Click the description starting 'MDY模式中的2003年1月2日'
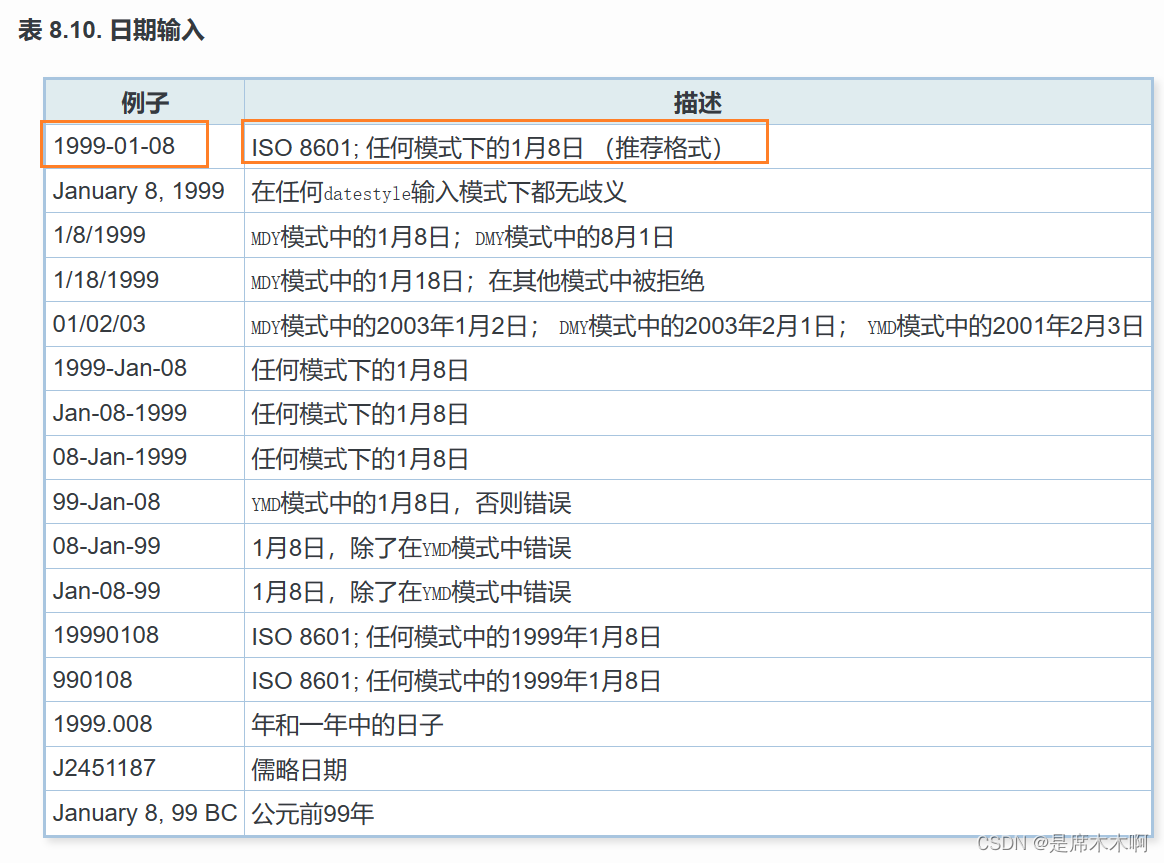1164x863 pixels. (697, 326)
